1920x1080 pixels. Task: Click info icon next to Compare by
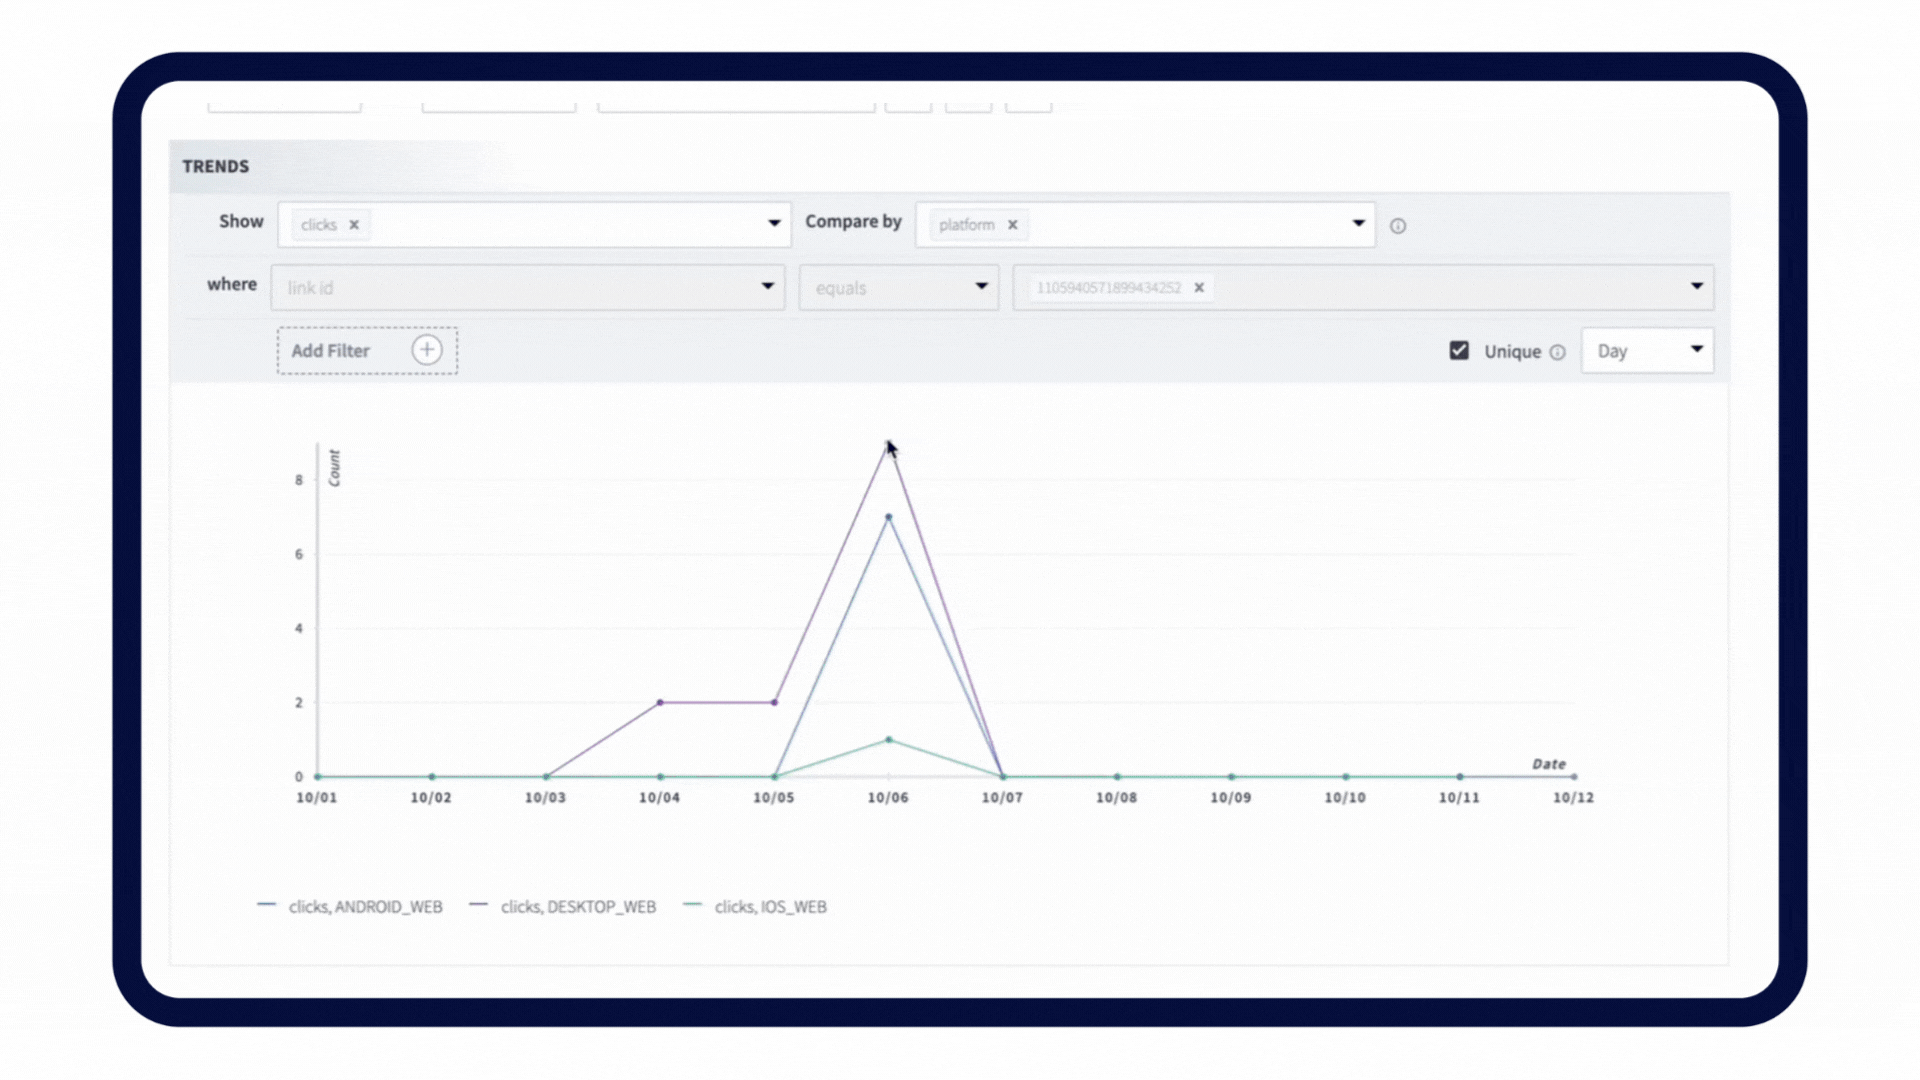1398,226
